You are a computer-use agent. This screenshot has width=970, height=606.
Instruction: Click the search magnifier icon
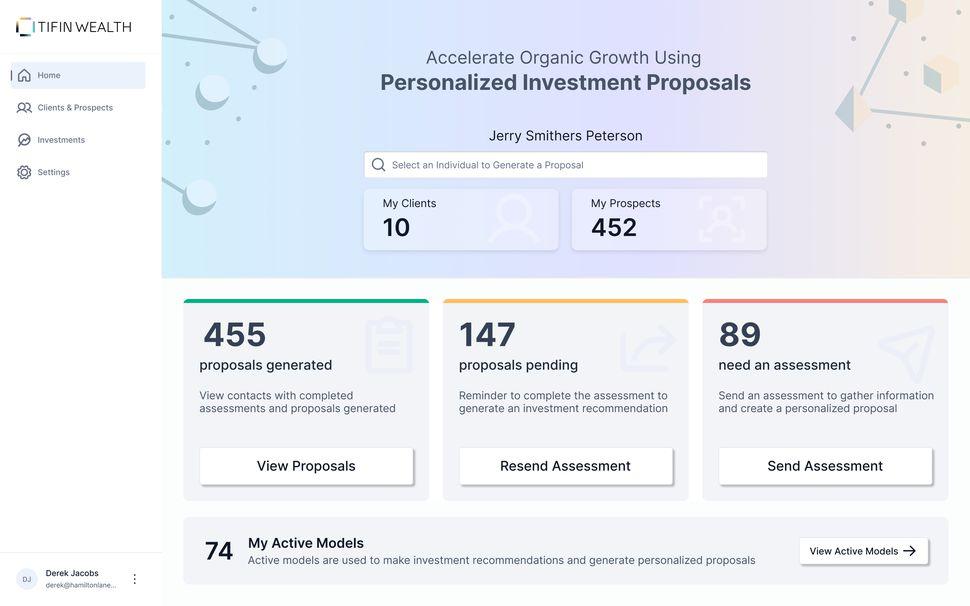(378, 165)
